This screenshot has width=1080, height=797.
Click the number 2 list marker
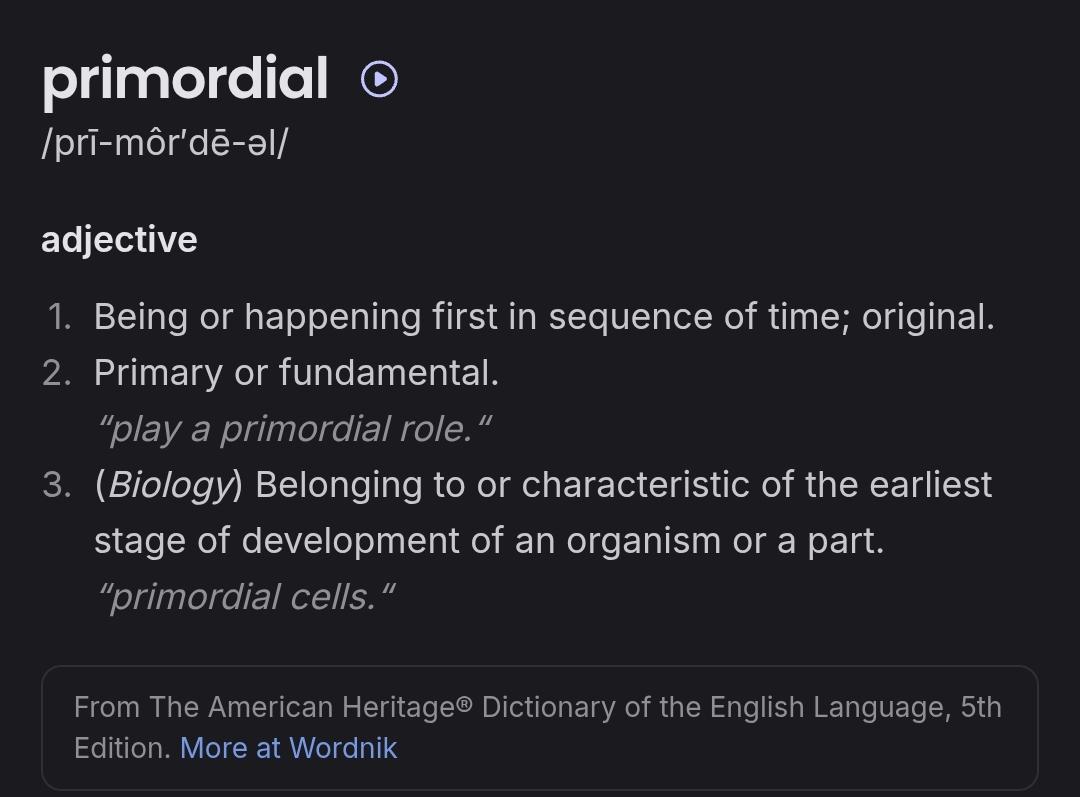[x=57, y=373]
